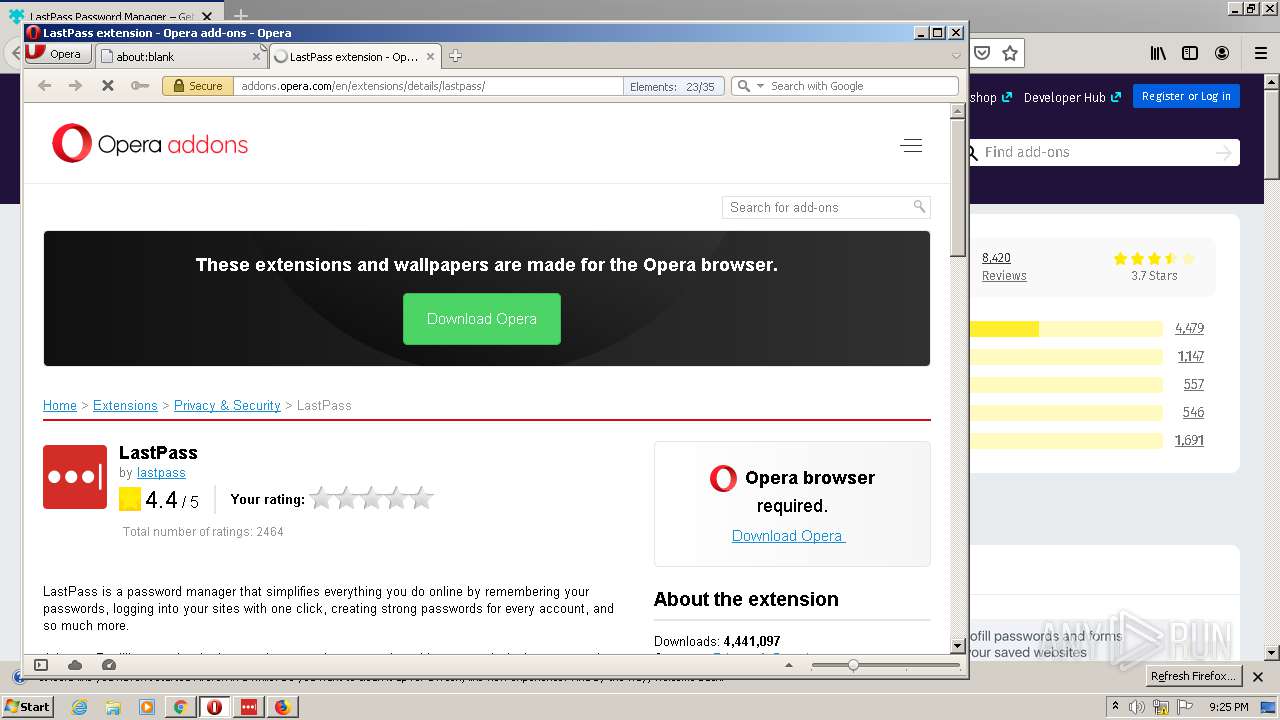Rate LastPass three stars
The height and width of the screenshot is (720, 1280).
tap(372, 498)
